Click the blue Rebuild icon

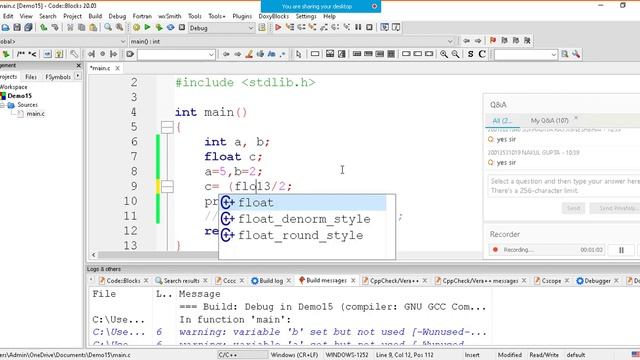point(170,27)
